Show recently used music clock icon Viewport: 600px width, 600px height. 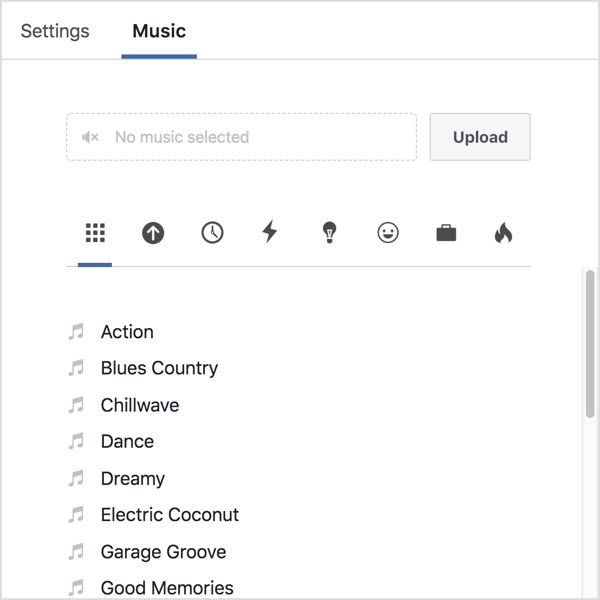(212, 233)
